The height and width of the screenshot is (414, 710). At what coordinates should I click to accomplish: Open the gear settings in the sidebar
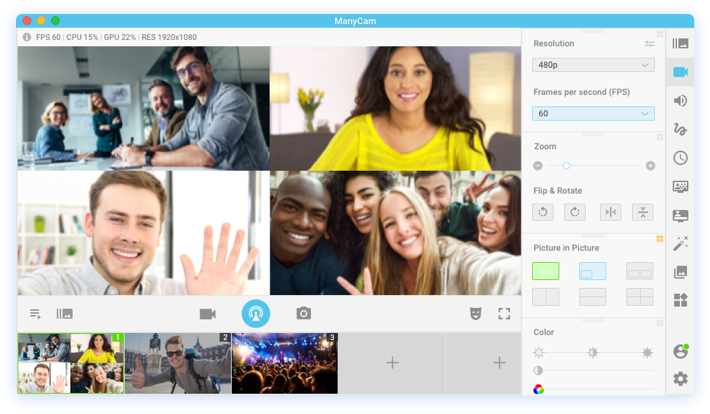(x=680, y=379)
